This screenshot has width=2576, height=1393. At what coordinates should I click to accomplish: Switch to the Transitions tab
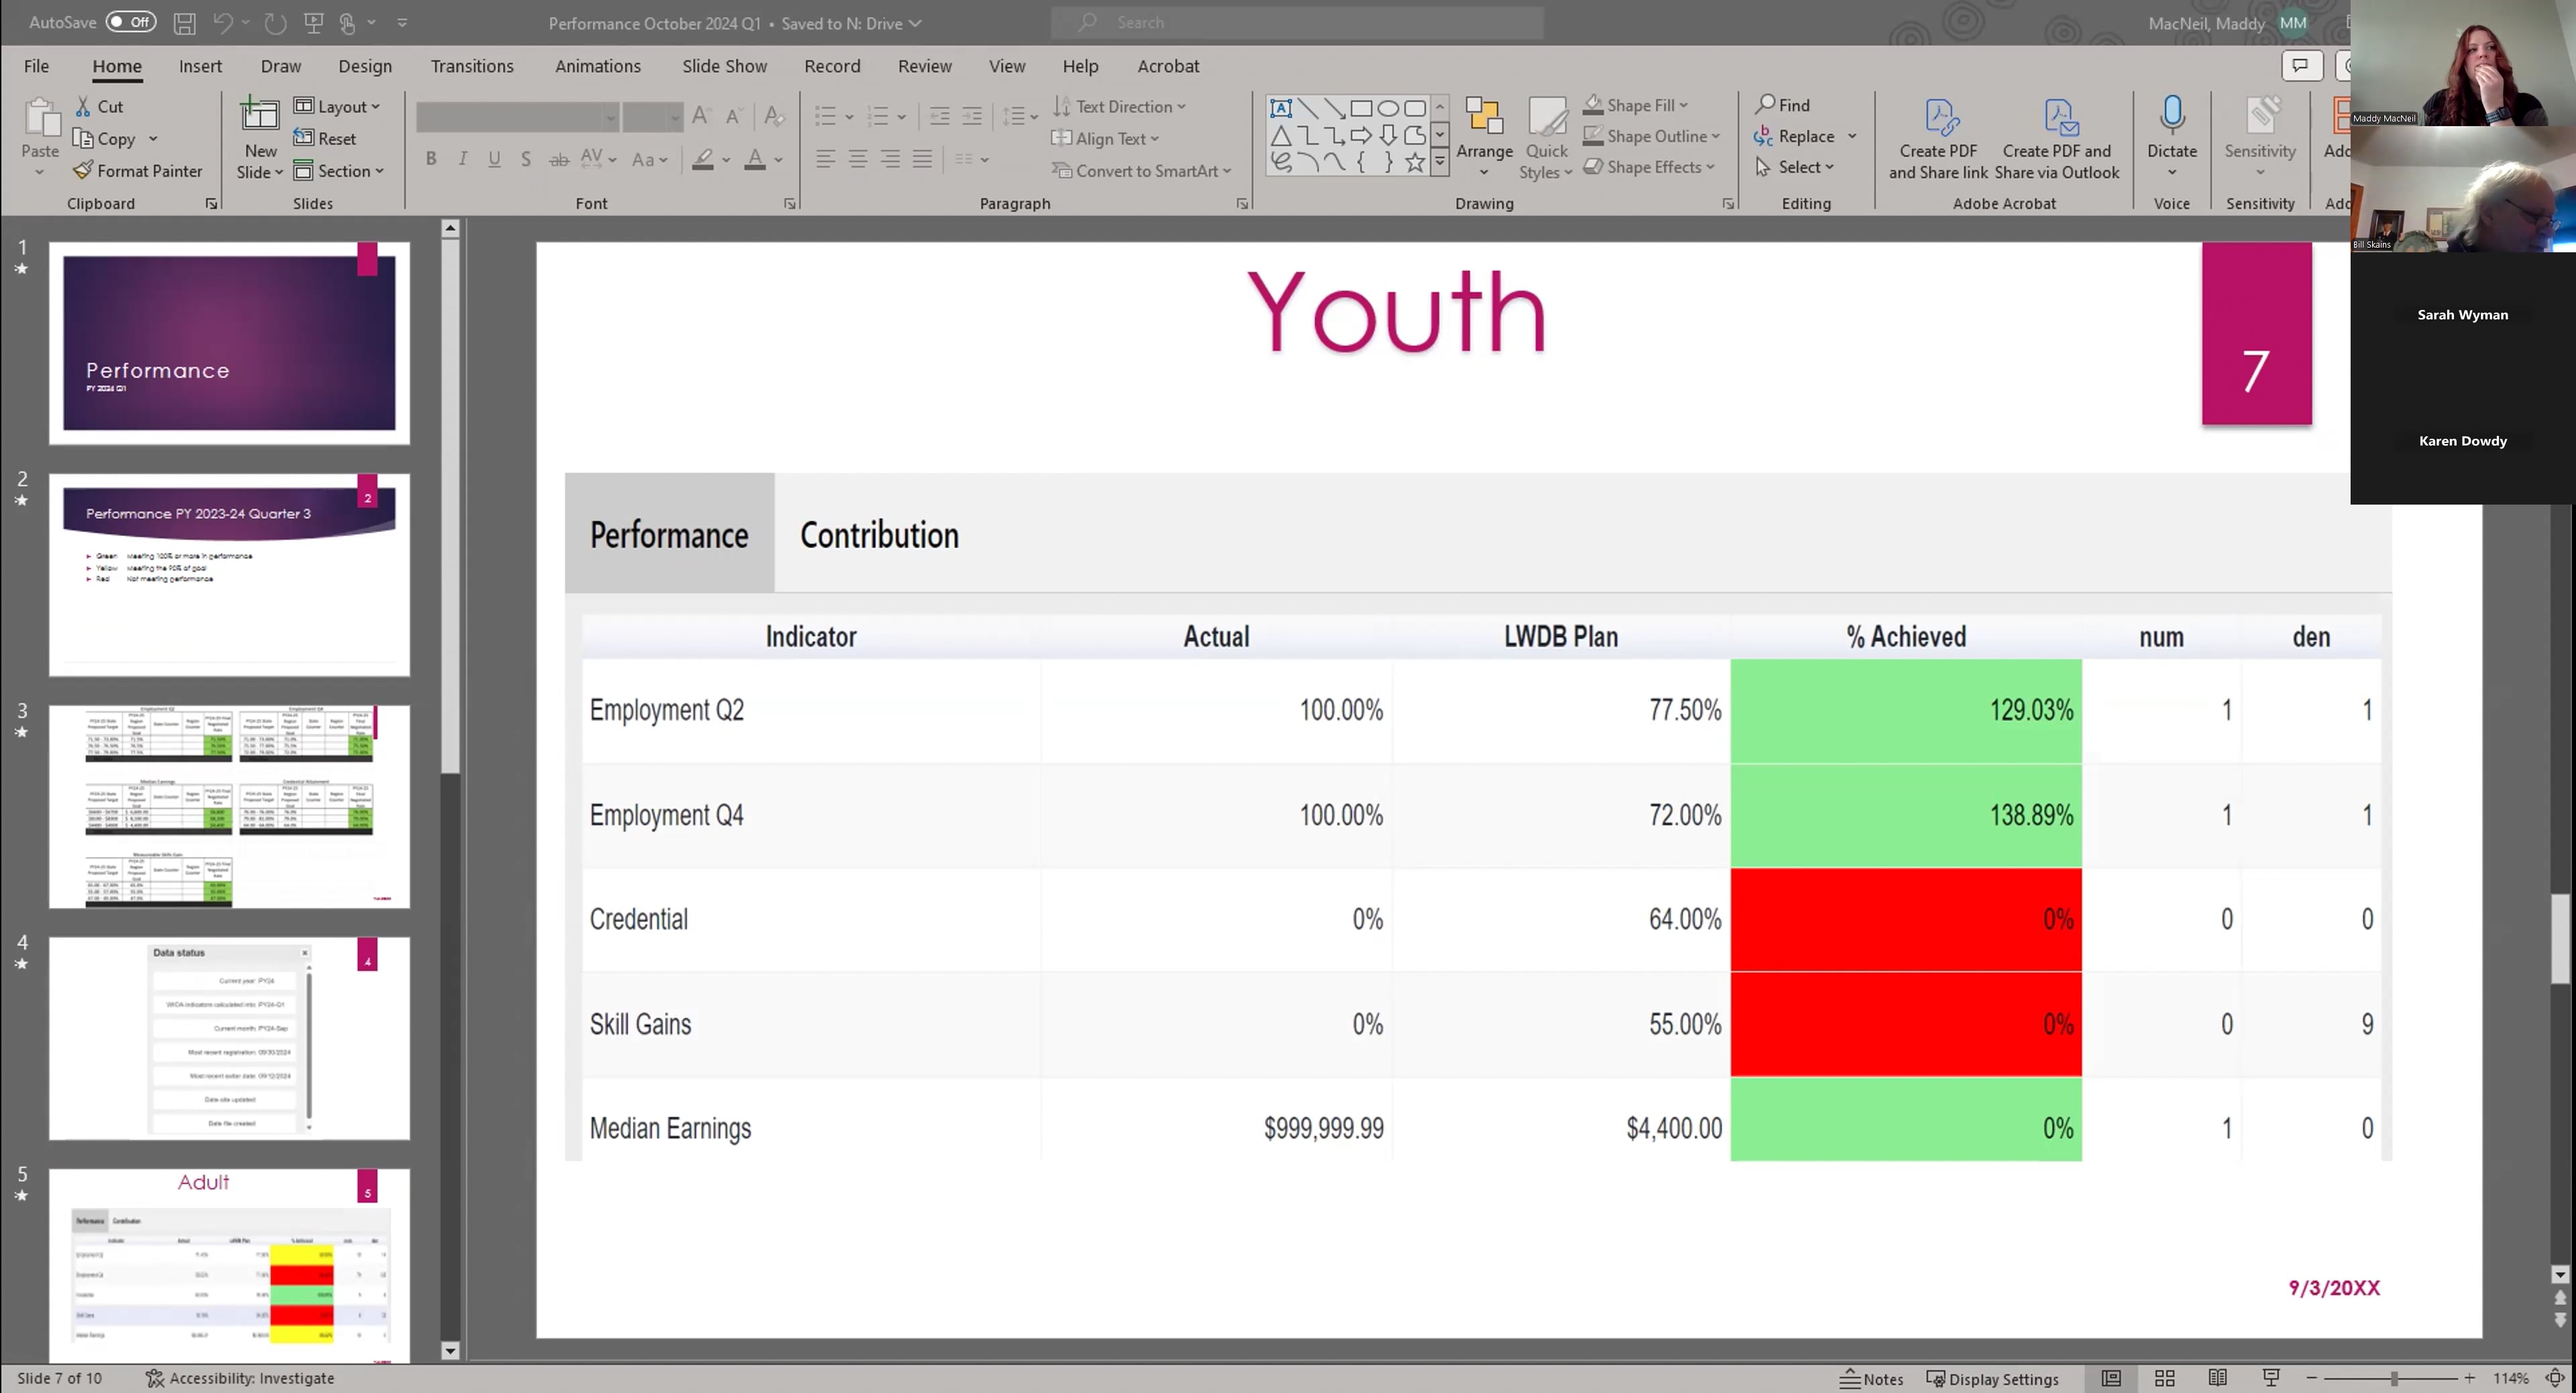[x=472, y=65]
